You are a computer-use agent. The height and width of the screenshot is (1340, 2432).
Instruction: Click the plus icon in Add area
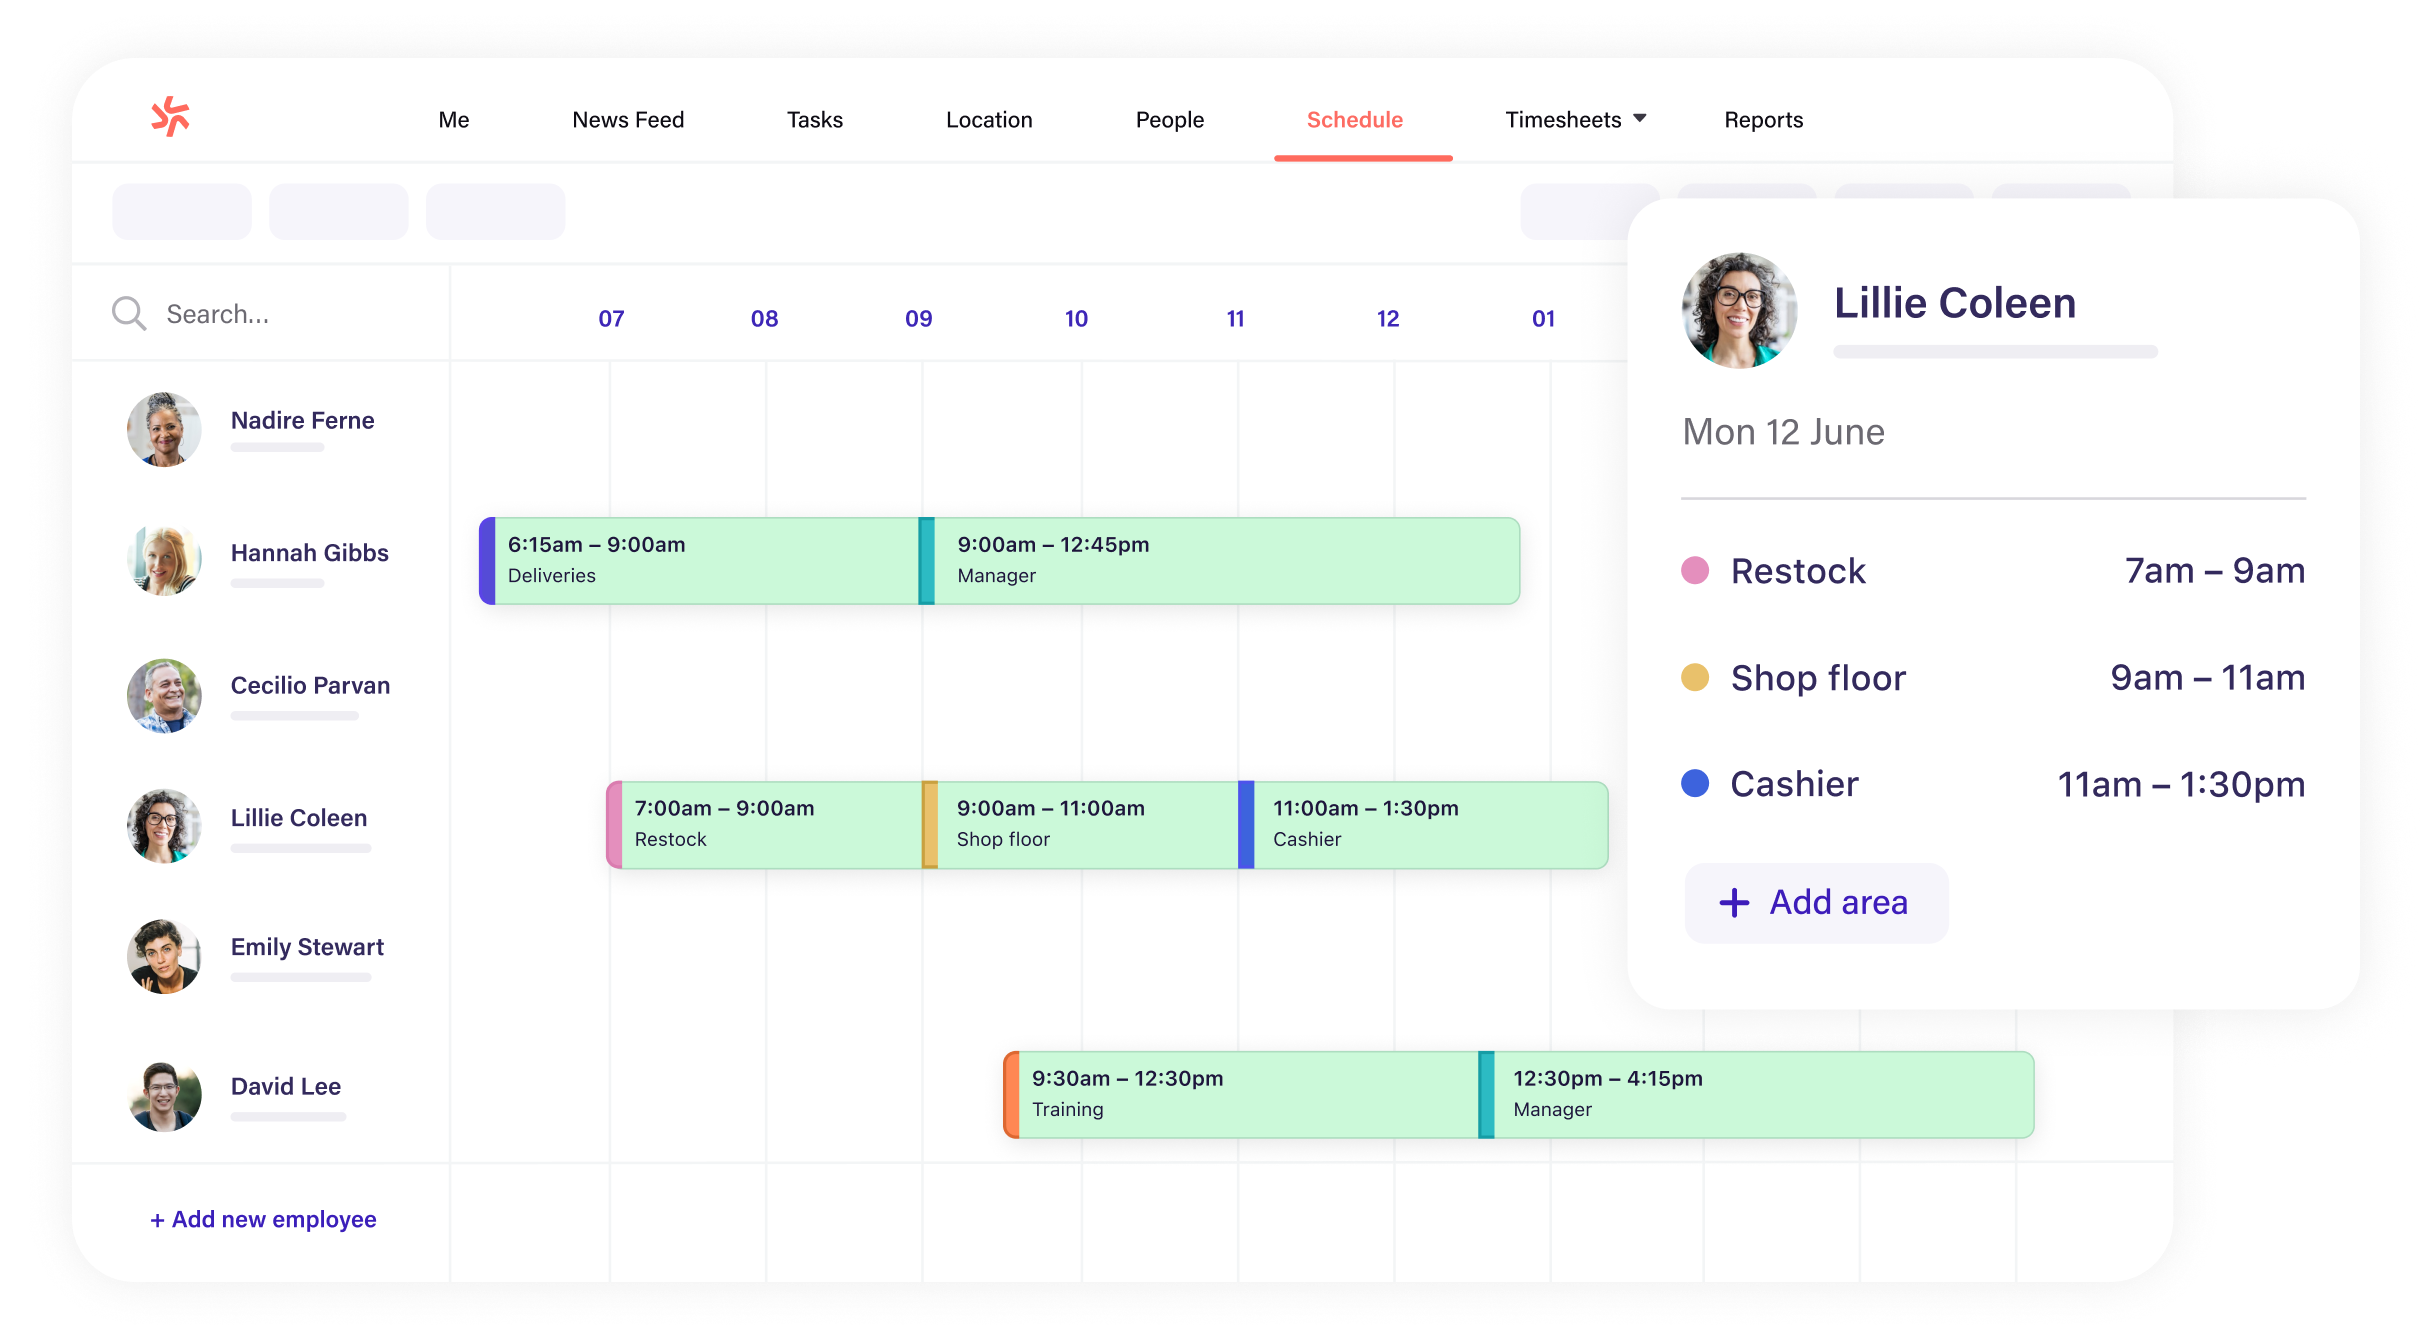click(1734, 903)
